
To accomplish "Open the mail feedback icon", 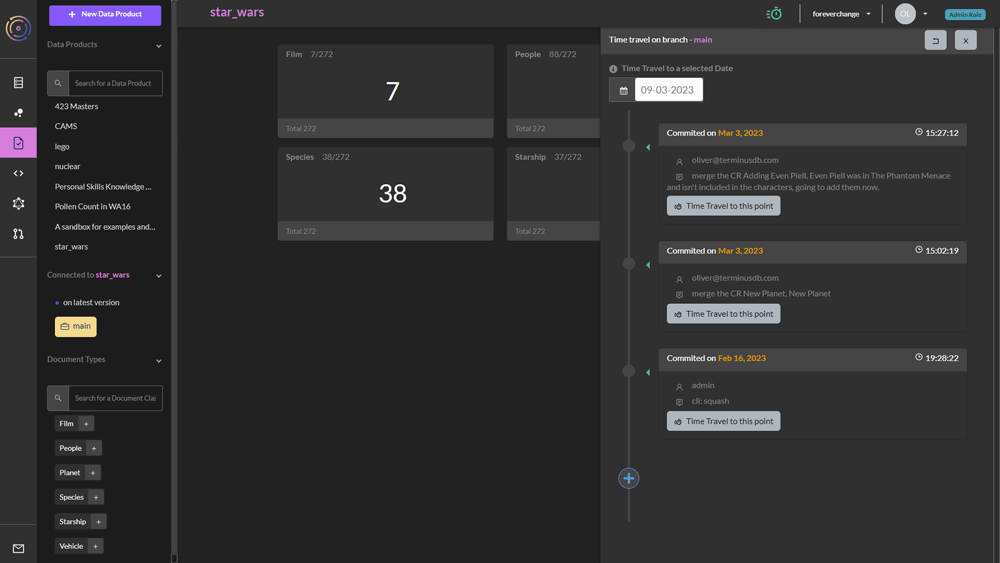I will 18,548.
